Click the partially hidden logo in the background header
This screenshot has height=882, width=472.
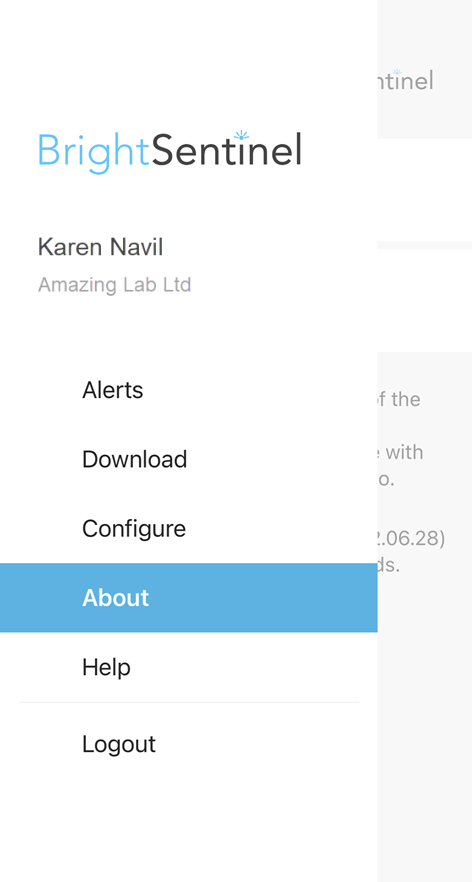(406, 80)
